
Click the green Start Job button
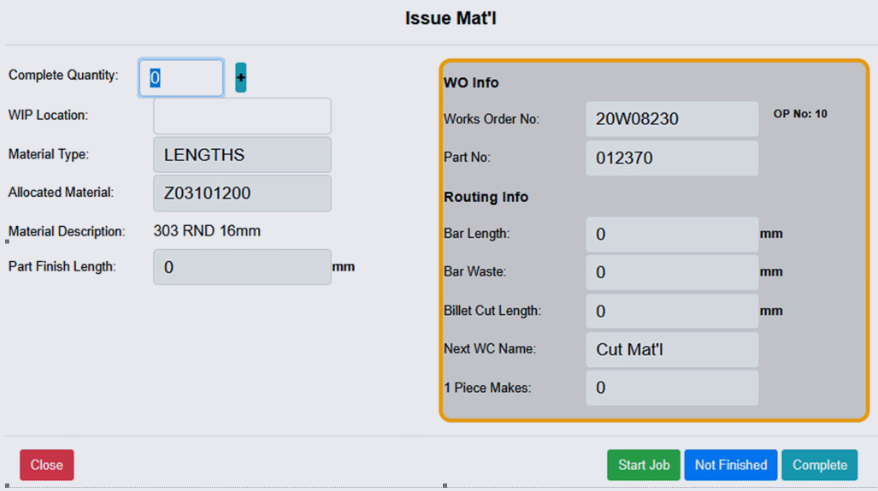pyautogui.click(x=643, y=465)
